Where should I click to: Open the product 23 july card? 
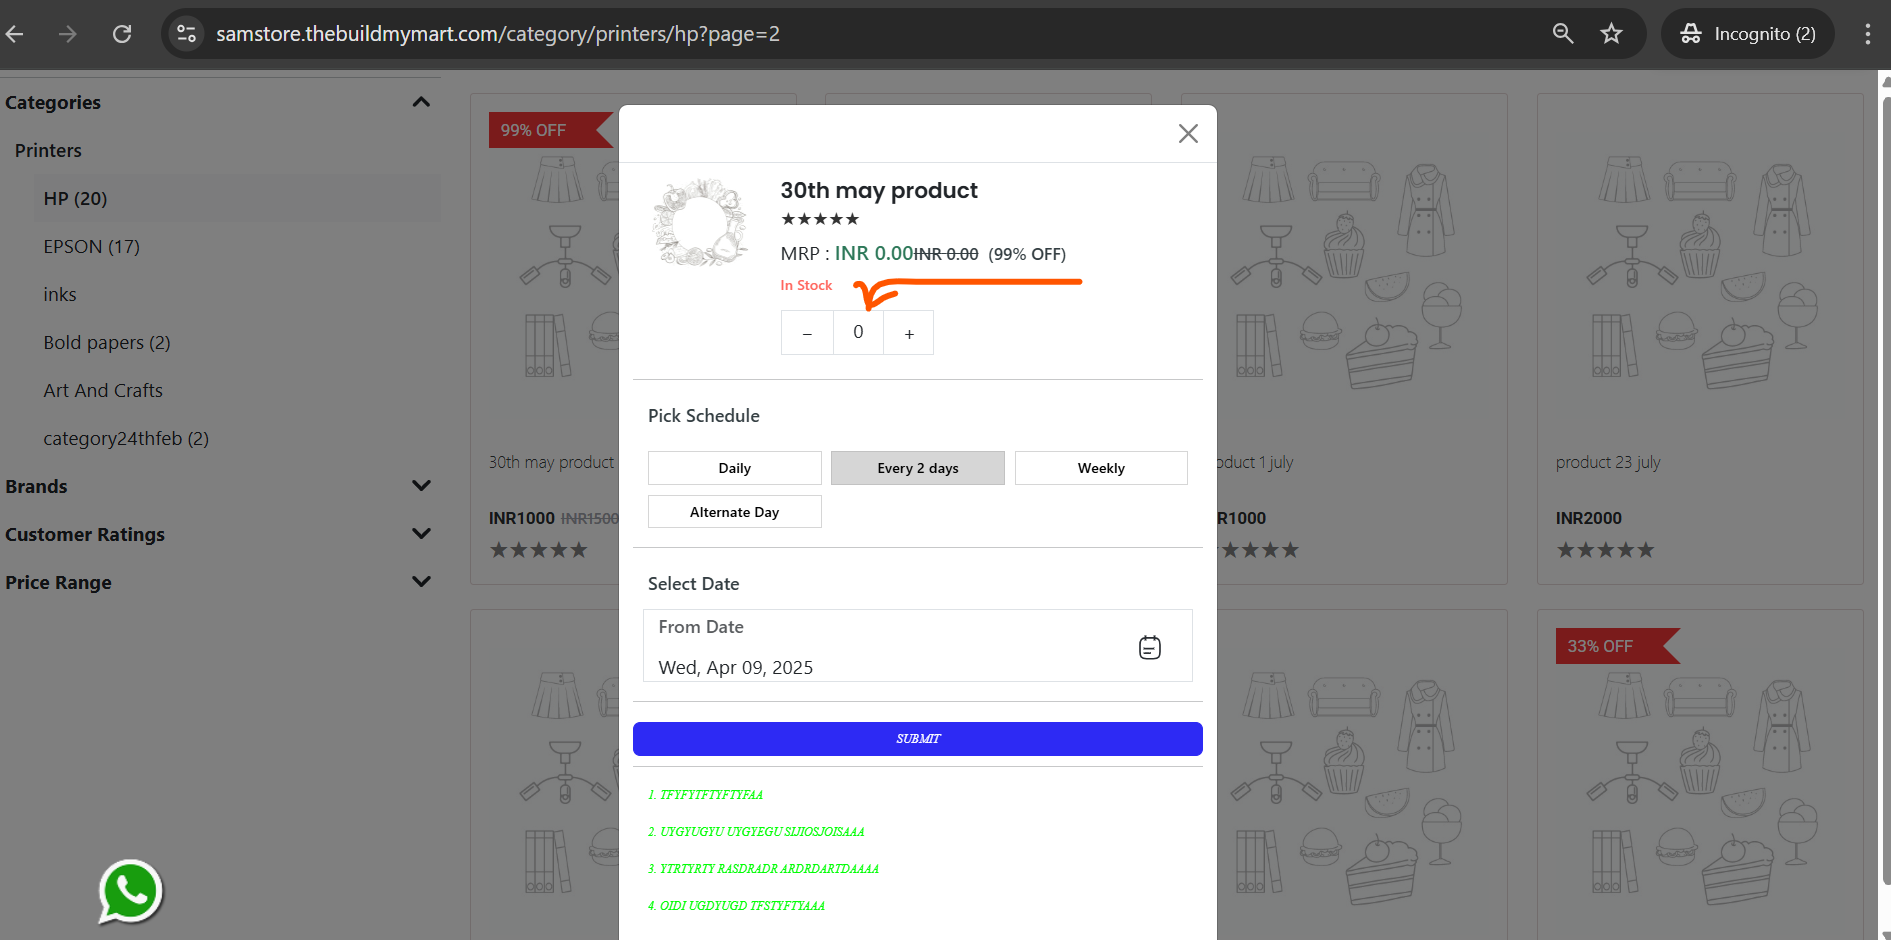pos(1700,339)
